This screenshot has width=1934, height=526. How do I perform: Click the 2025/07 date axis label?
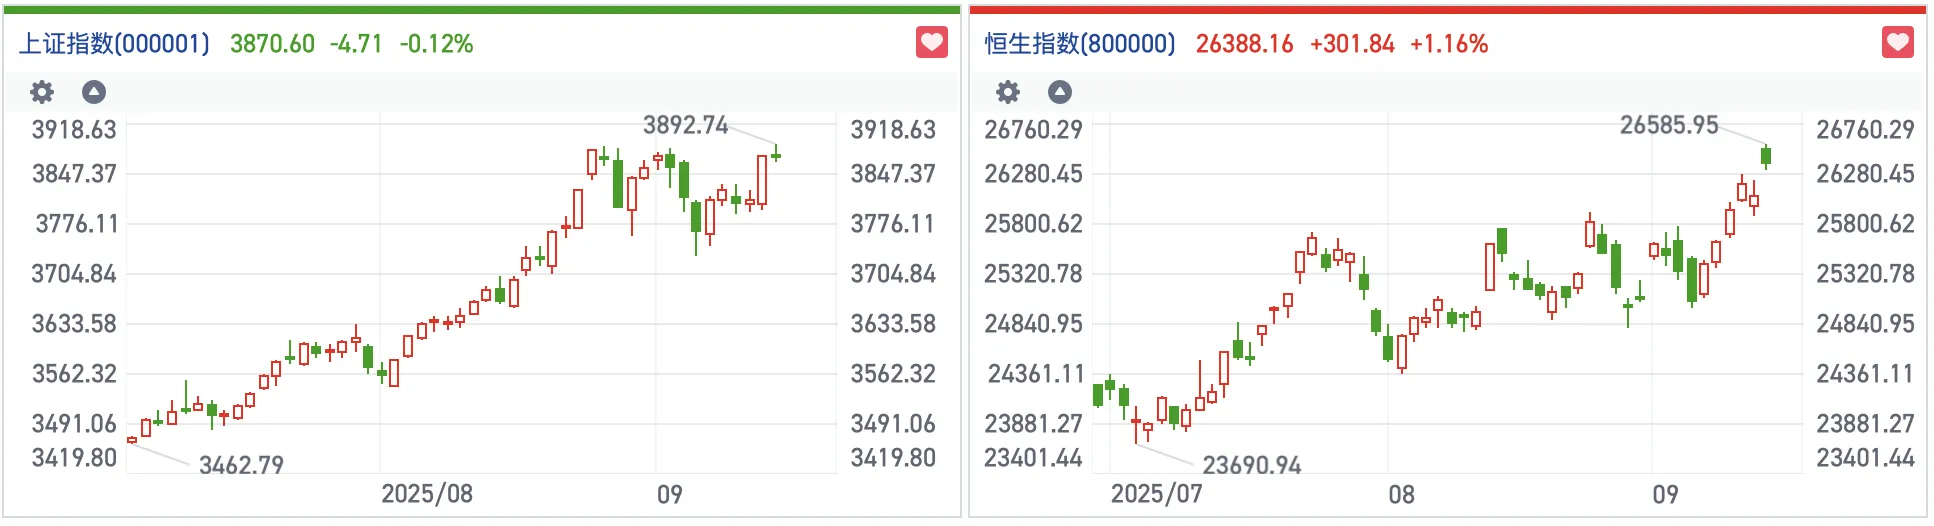click(x=1156, y=494)
